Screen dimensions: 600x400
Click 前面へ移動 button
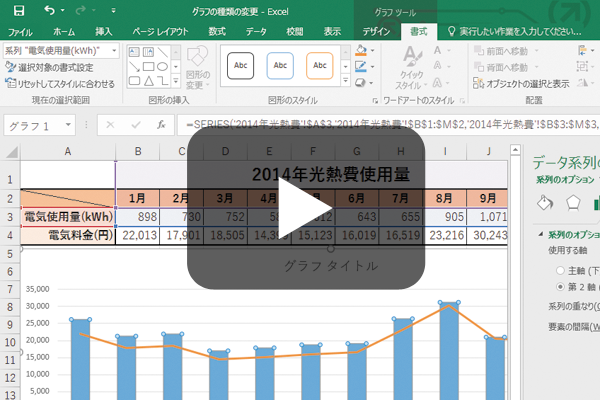[x=501, y=51]
